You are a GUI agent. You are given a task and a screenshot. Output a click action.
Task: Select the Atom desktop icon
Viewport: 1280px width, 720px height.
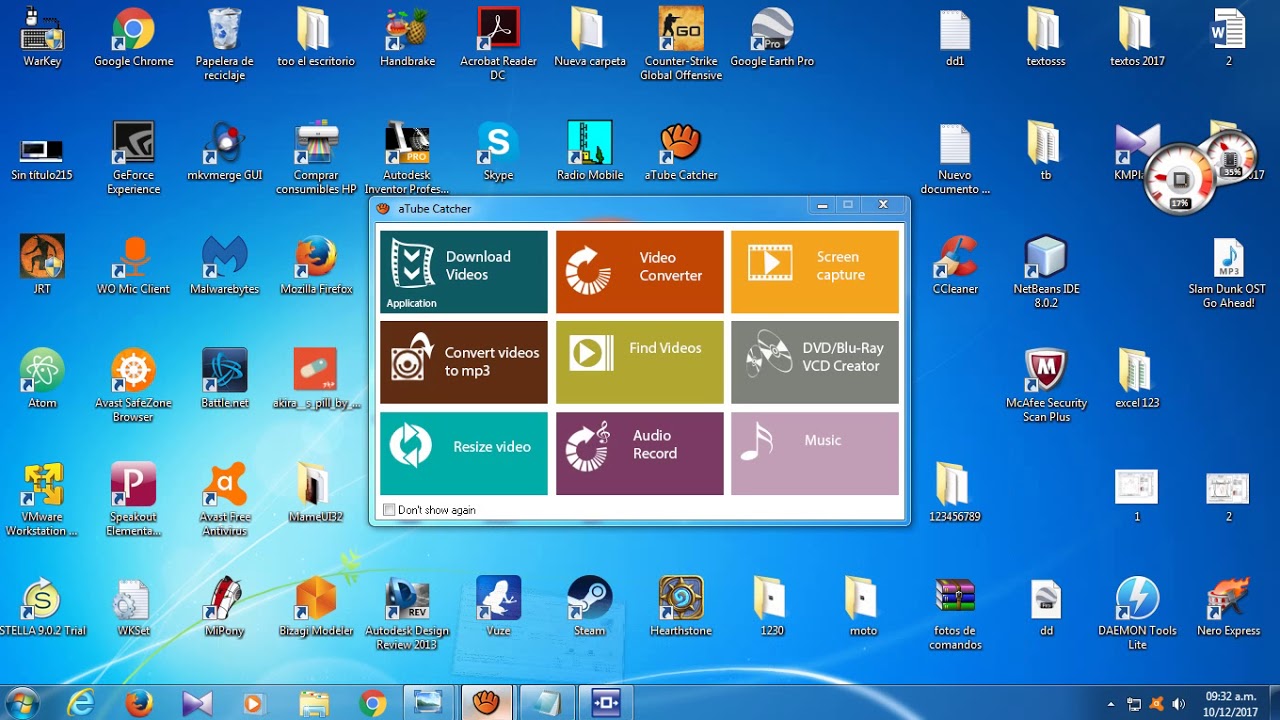(x=42, y=380)
